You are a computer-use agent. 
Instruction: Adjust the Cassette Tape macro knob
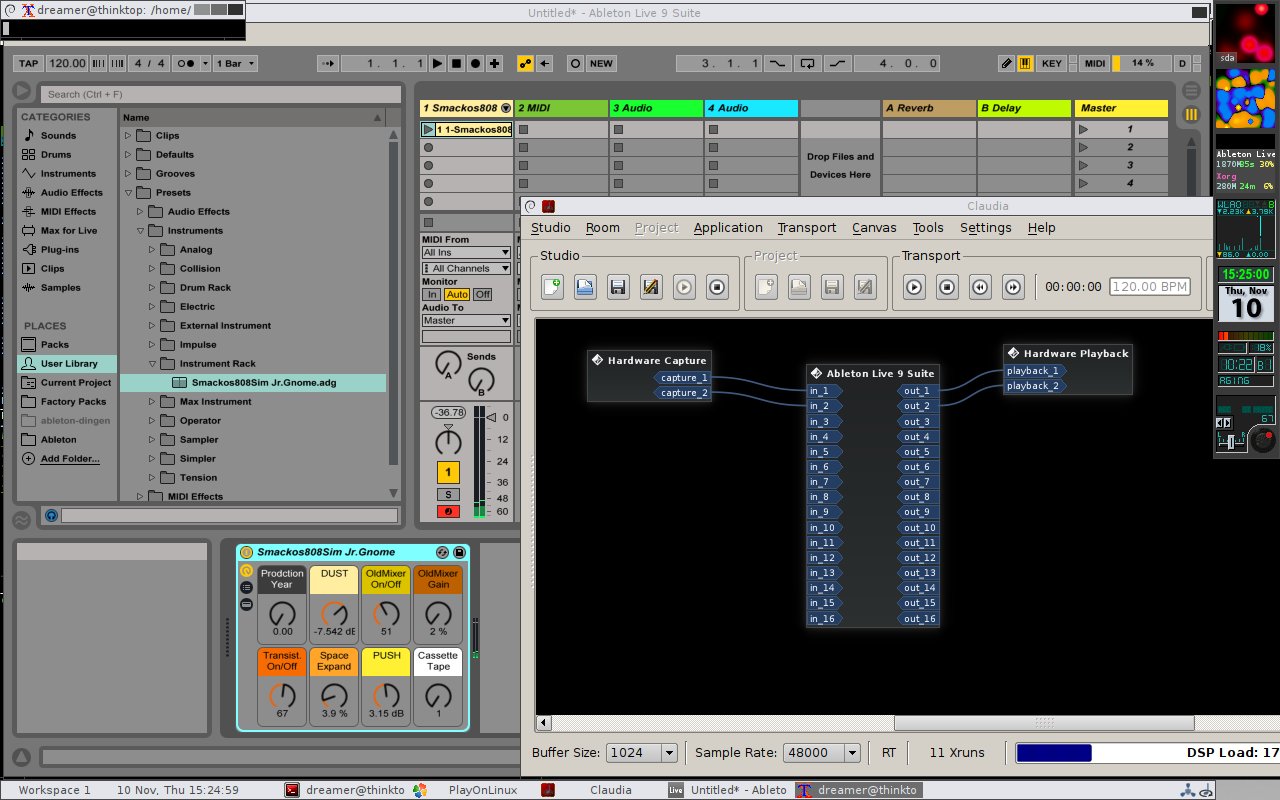coord(438,695)
